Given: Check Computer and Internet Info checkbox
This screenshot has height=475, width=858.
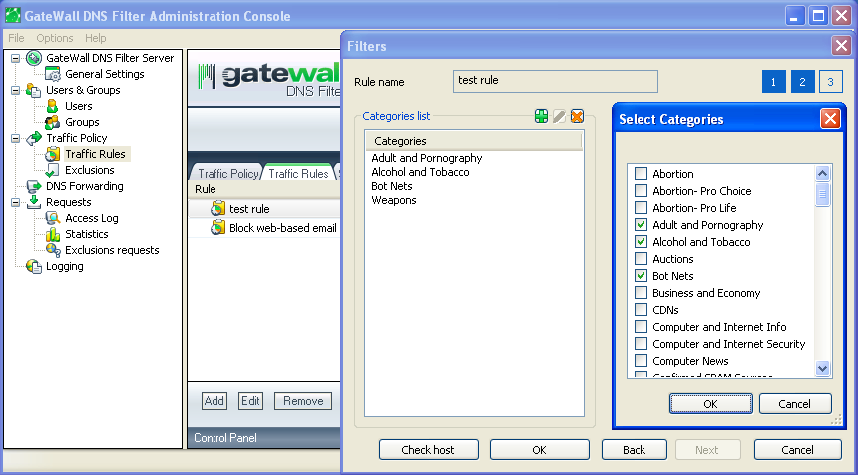Looking at the screenshot, I should click(641, 327).
